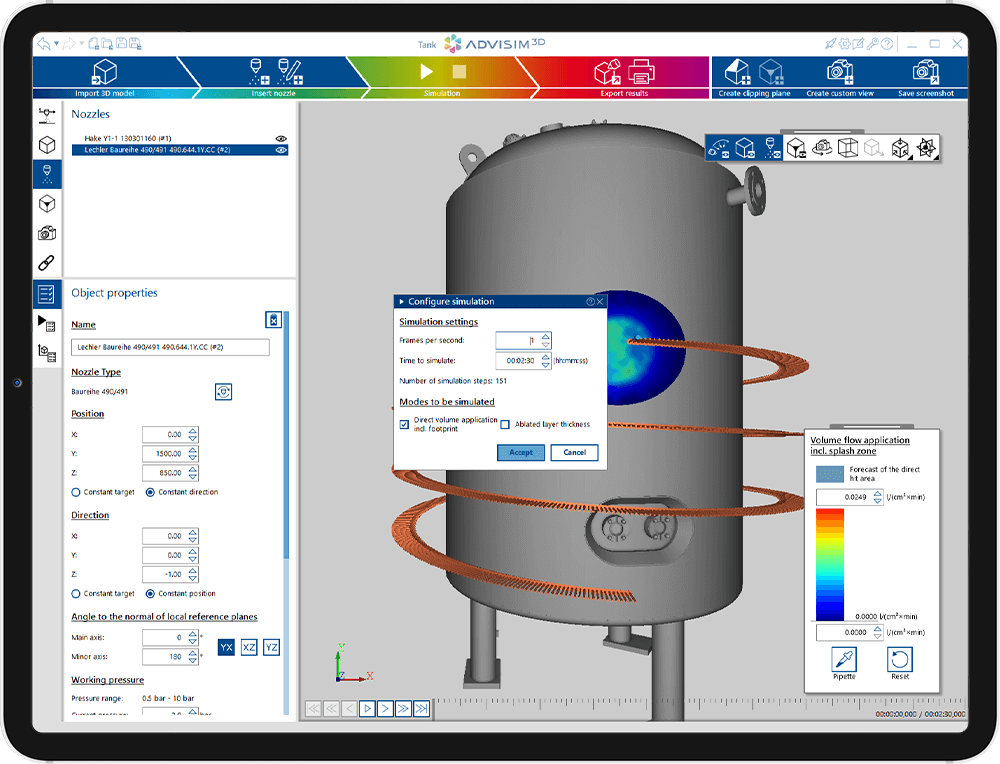This screenshot has height=764, width=1000.
Task: Click the Position Z stepper arrows
Action: (x=193, y=473)
